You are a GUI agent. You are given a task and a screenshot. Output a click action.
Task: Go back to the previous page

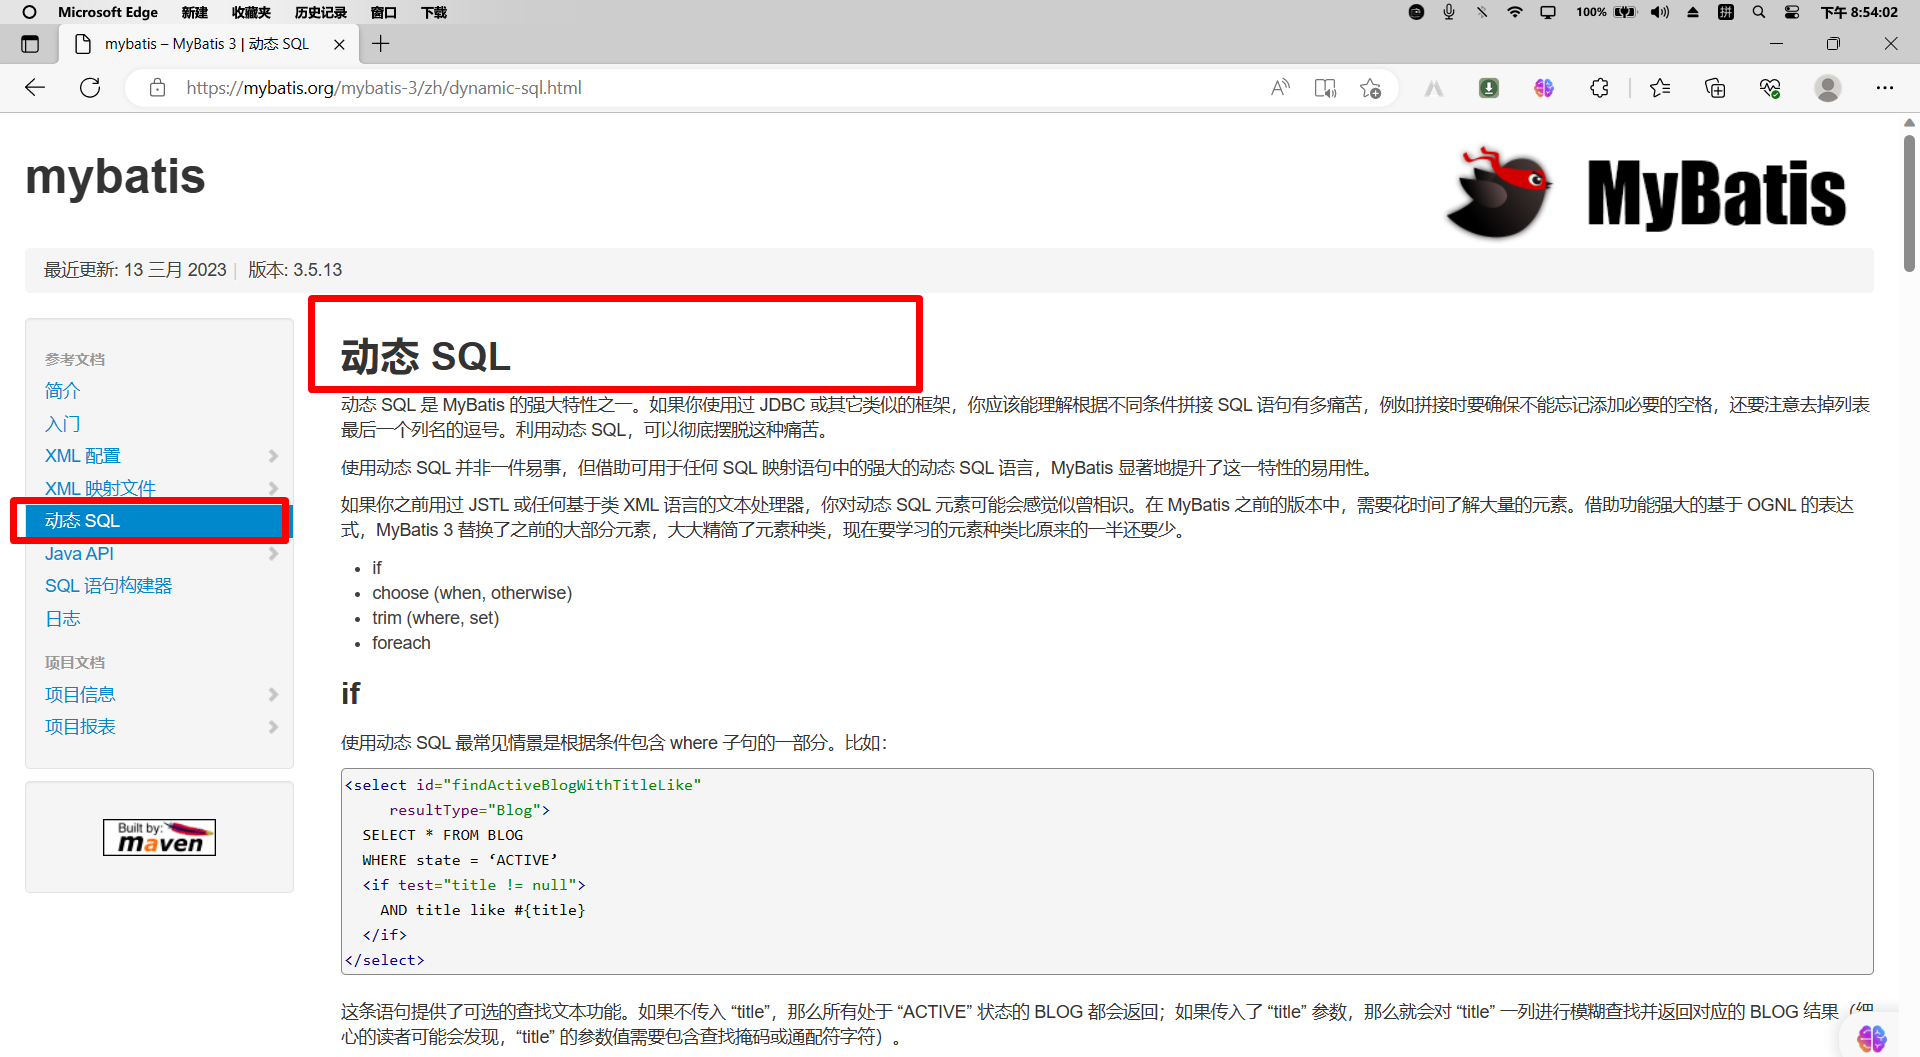coord(35,88)
